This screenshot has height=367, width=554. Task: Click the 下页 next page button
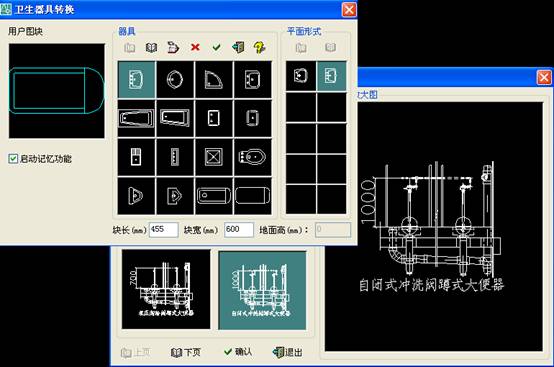tap(186, 352)
